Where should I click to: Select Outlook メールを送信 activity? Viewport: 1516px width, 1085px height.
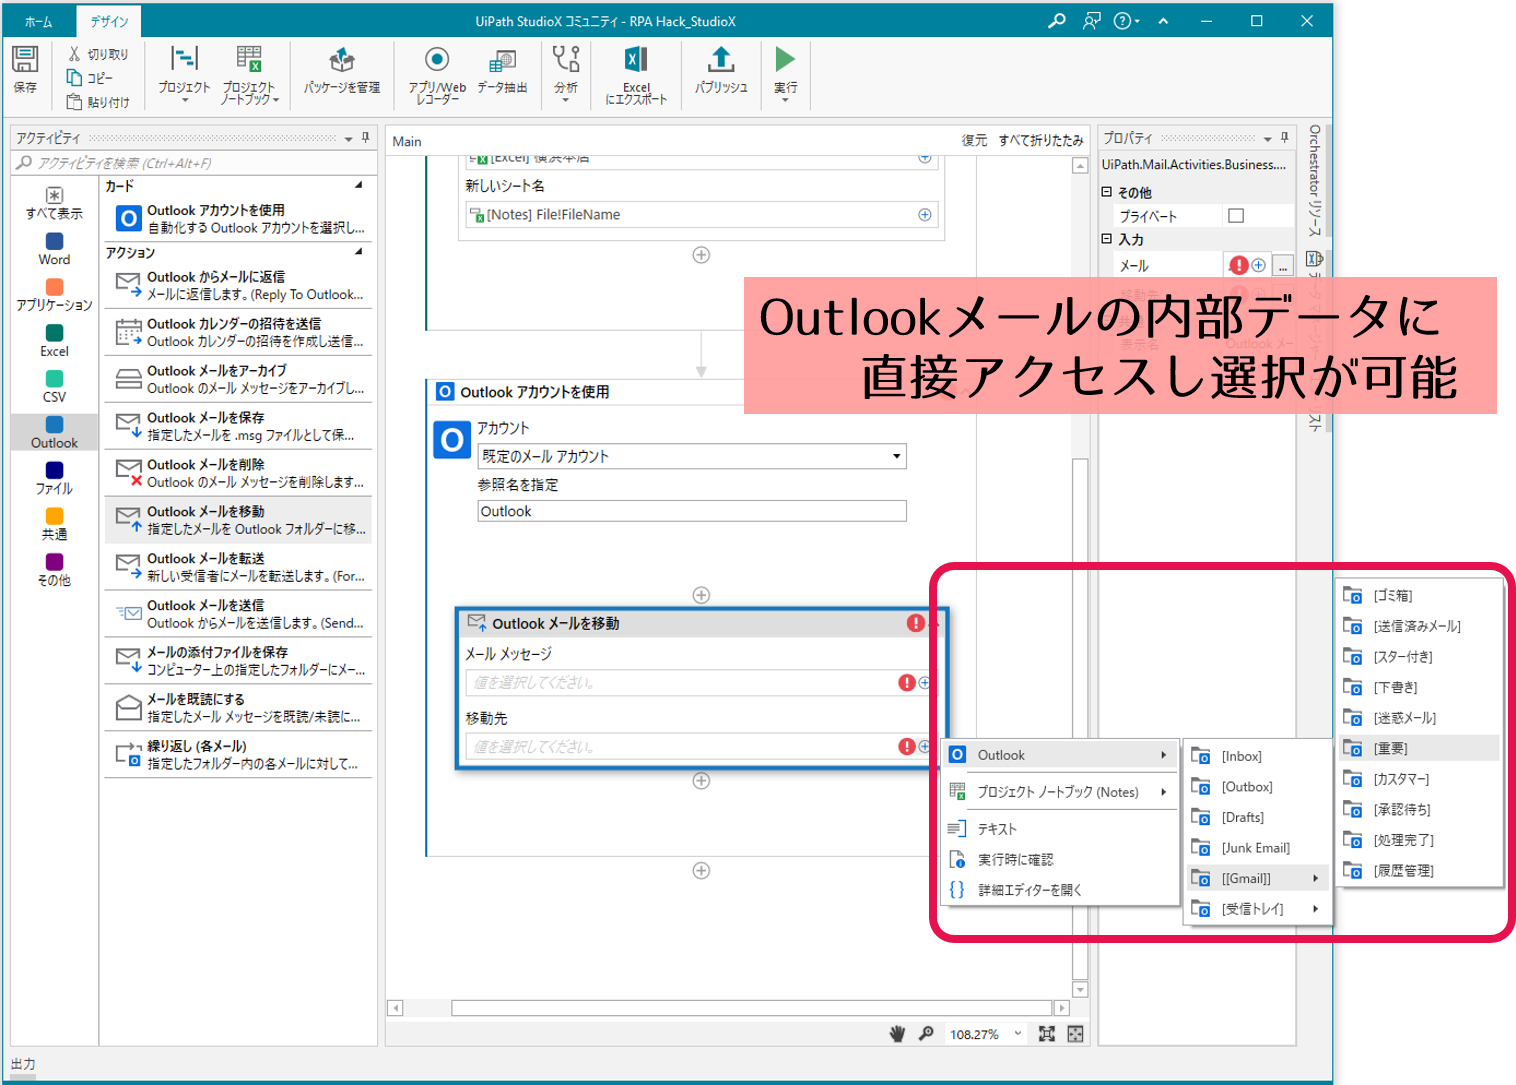[x=238, y=615]
